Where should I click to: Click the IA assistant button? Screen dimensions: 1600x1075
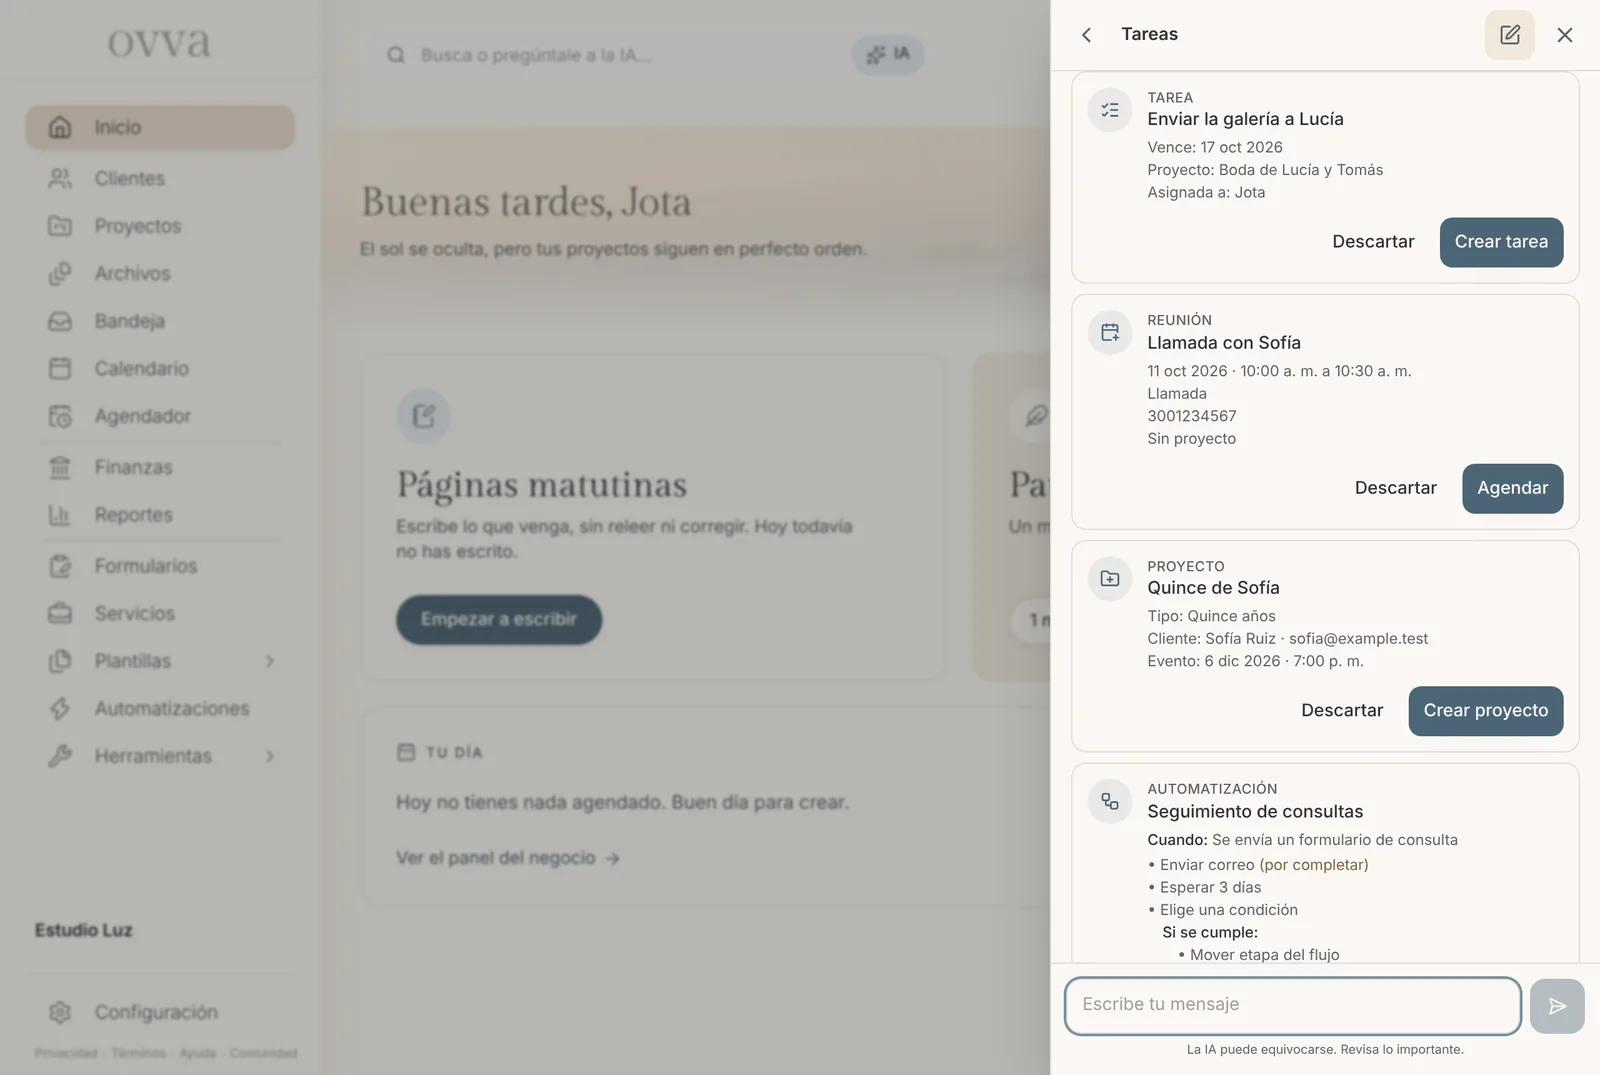click(888, 54)
